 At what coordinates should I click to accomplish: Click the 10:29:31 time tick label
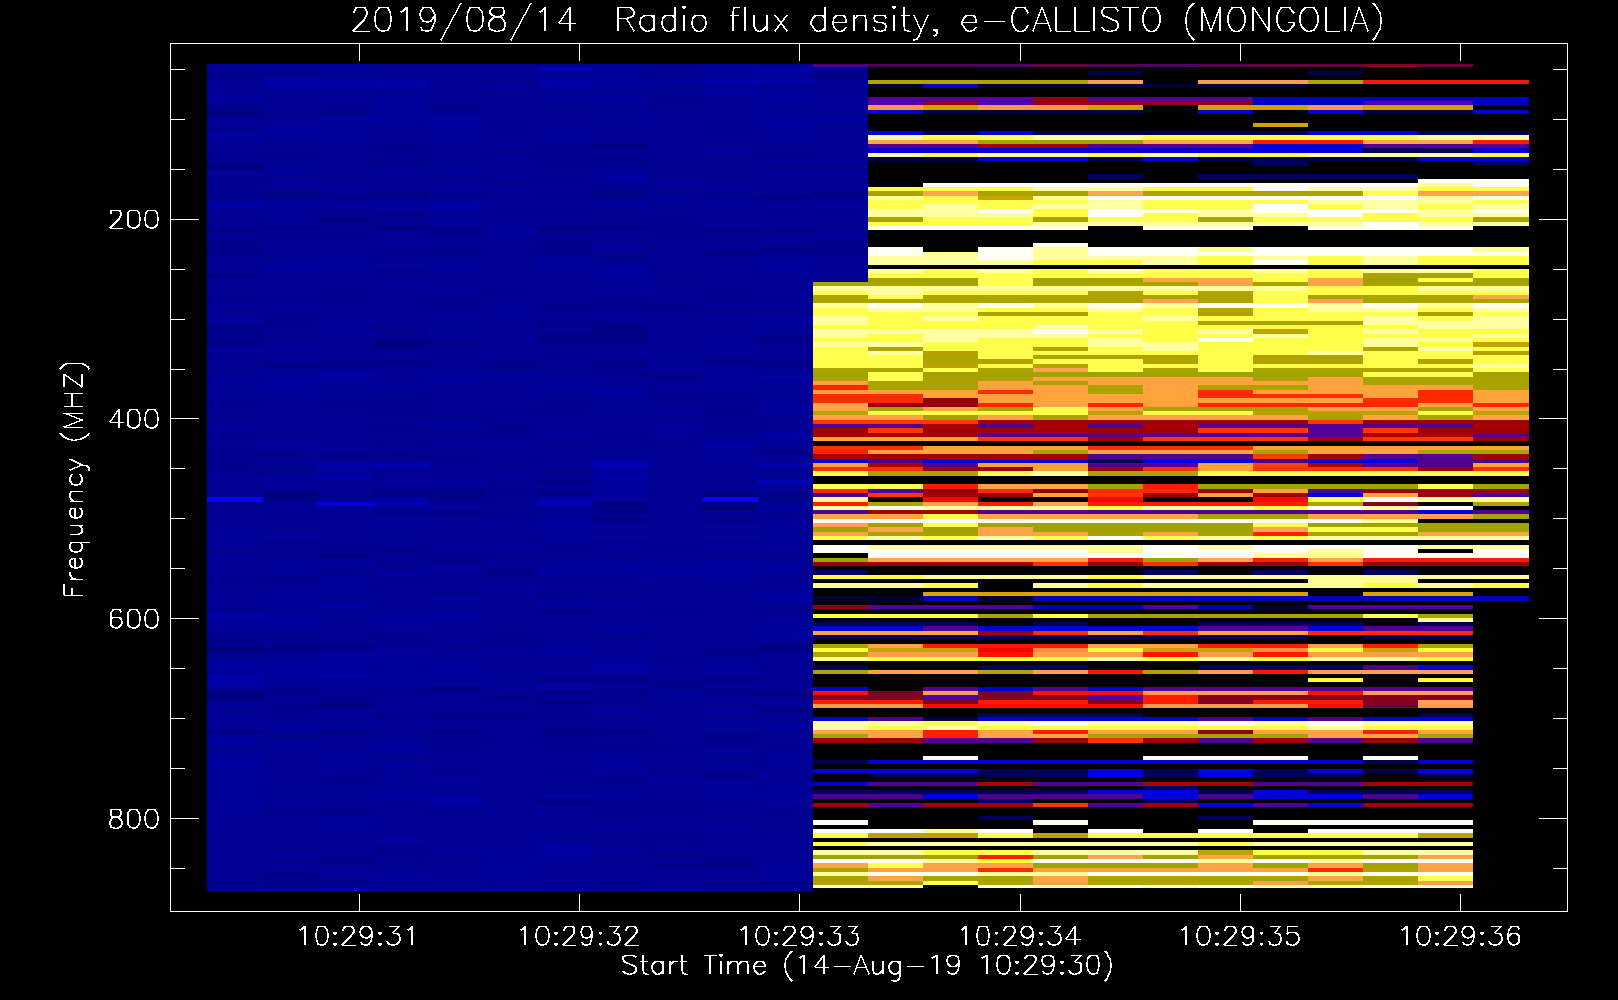click(358, 937)
